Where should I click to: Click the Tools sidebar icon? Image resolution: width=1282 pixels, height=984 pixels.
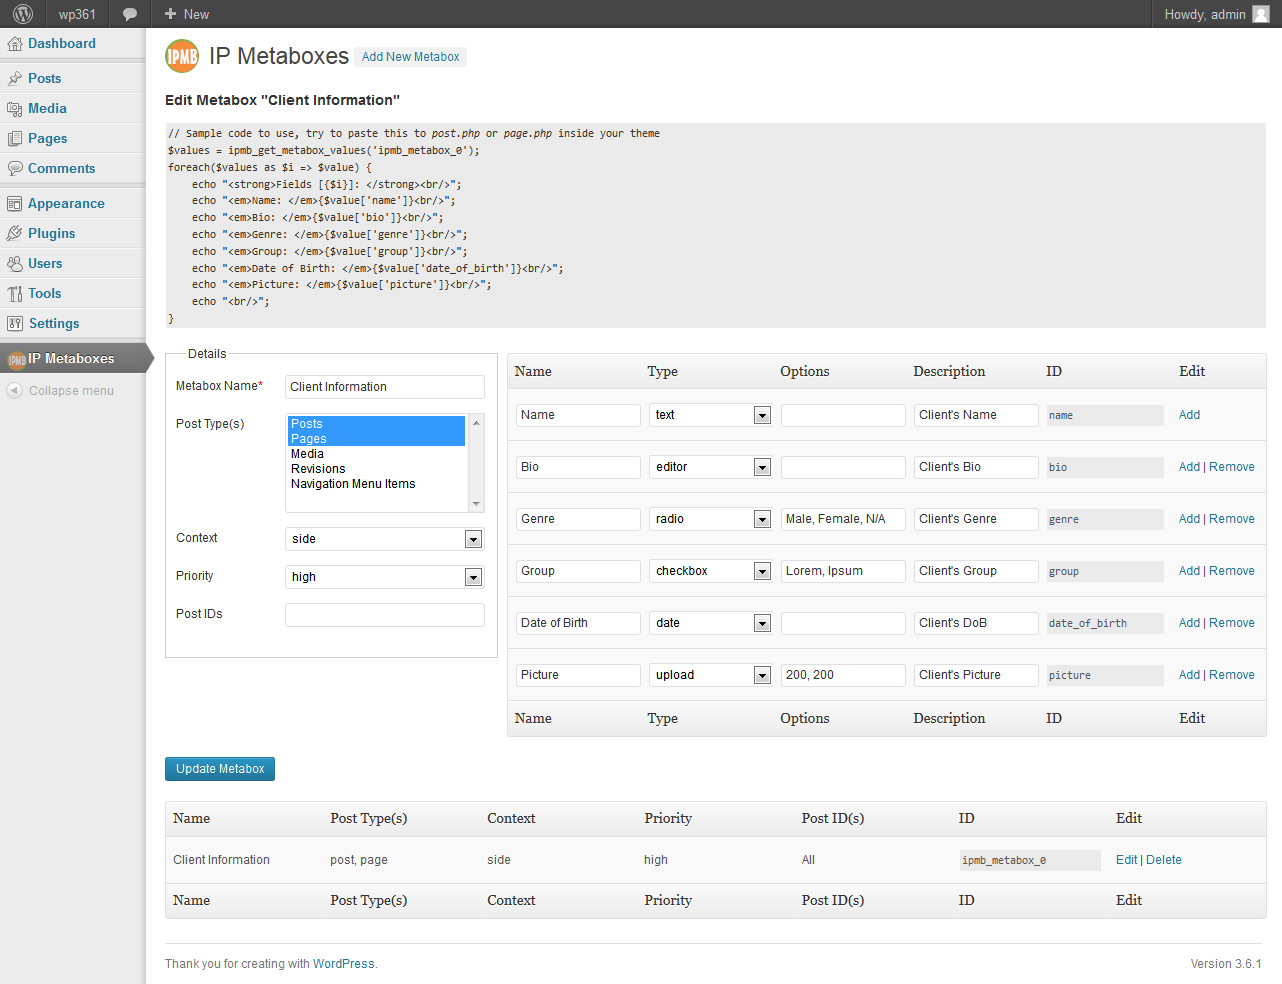tap(15, 294)
